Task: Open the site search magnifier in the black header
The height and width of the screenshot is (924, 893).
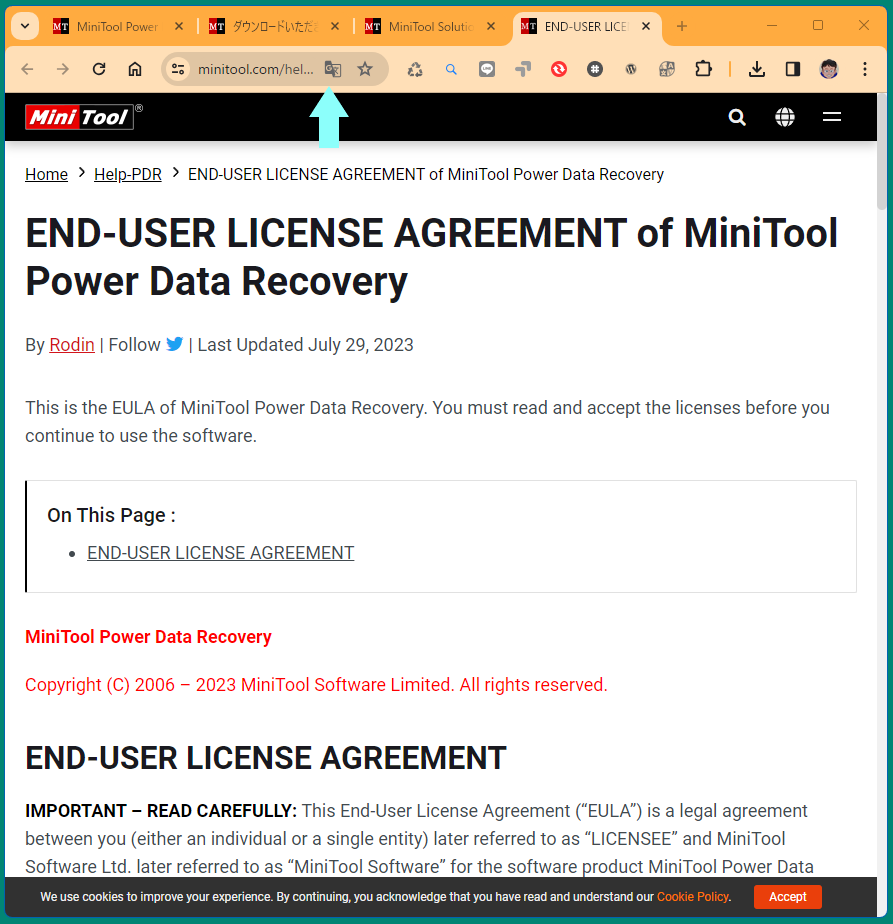Action: tap(737, 117)
